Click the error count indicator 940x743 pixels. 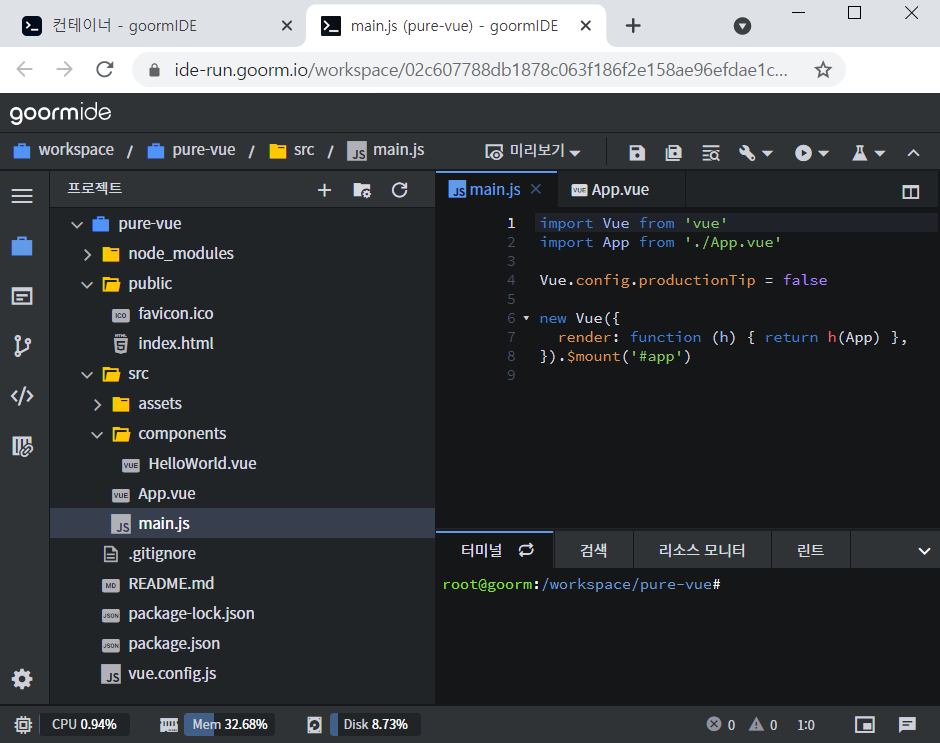point(721,724)
